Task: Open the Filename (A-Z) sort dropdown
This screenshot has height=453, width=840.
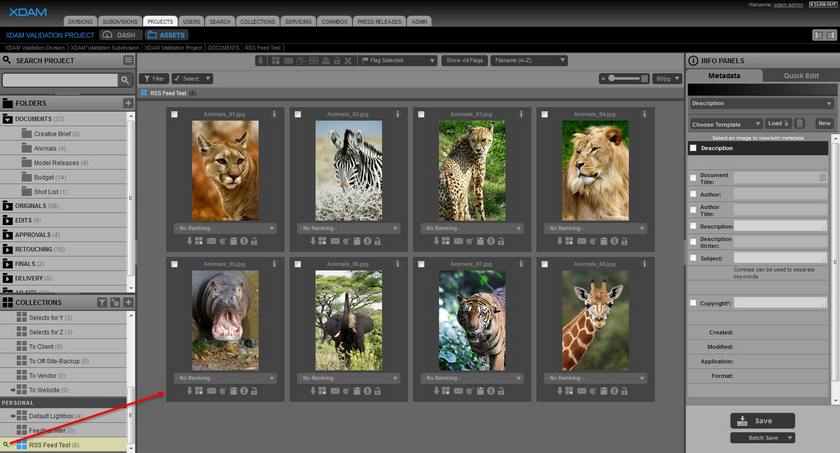Action: tap(530, 60)
